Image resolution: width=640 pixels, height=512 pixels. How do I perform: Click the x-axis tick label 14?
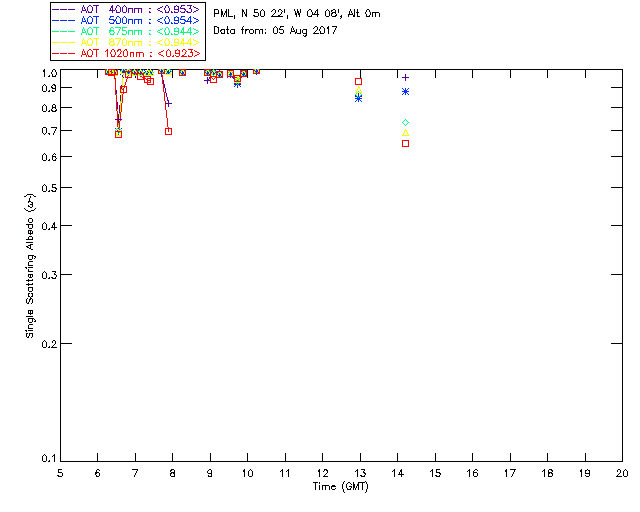coord(398,473)
